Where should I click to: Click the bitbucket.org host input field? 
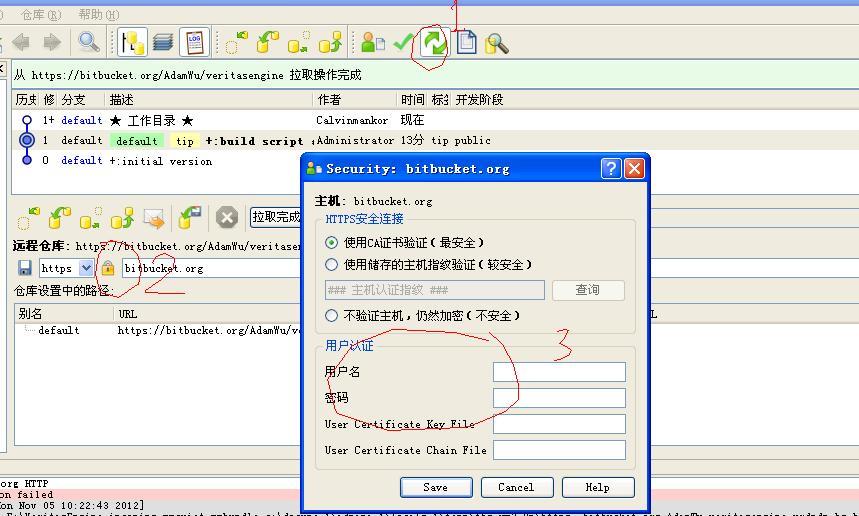211,268
